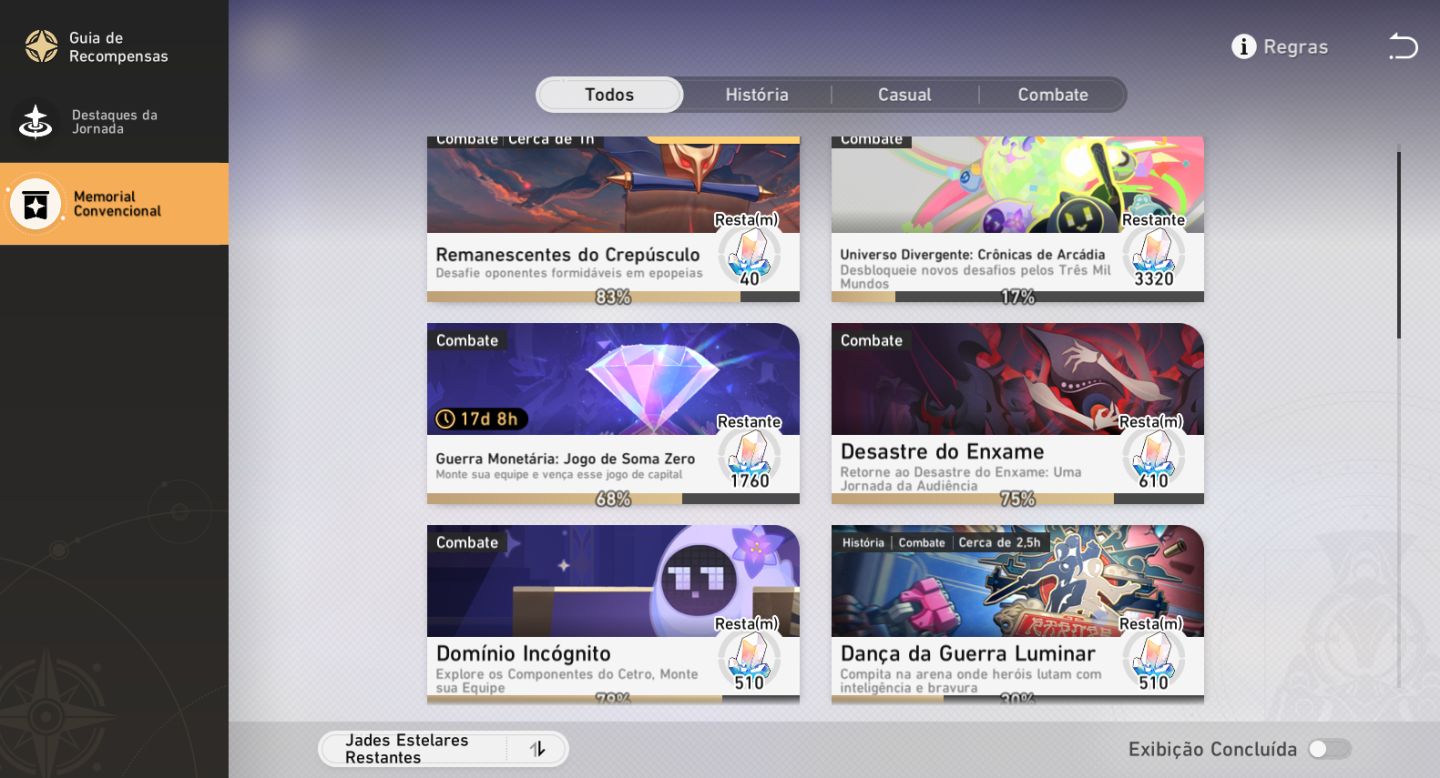Click the Desastre do Enxame card artwork
Screen dimensions: 1440x778
pos(1018,379)
